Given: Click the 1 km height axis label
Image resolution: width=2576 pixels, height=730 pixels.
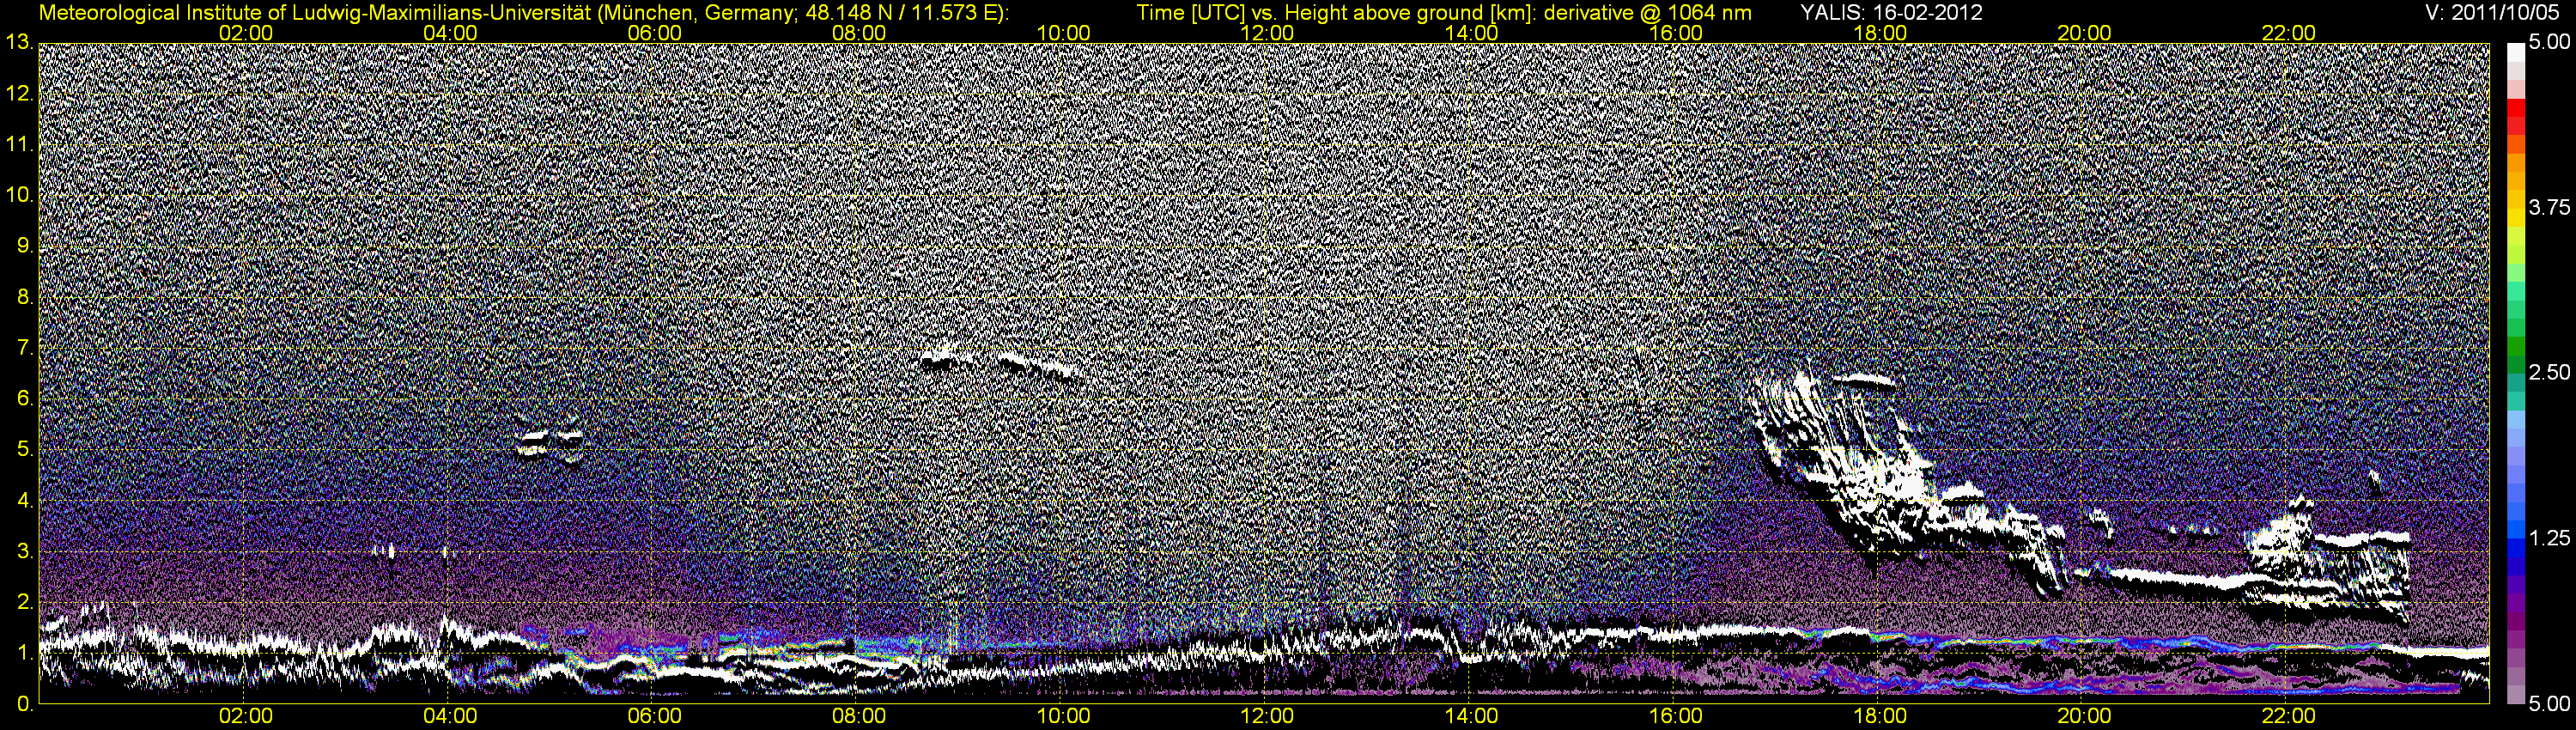Looking at the screenshot, I should tap(24, 653).
